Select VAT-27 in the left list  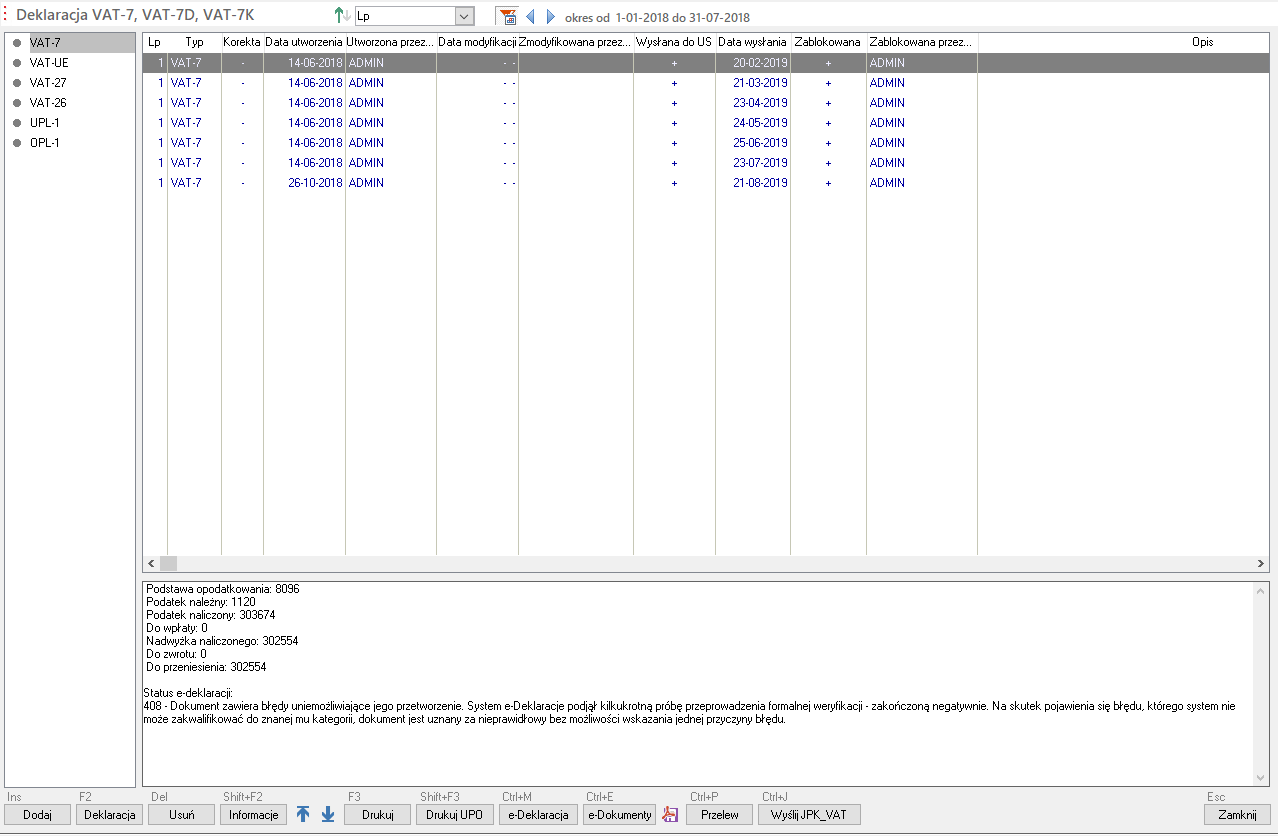48,83
